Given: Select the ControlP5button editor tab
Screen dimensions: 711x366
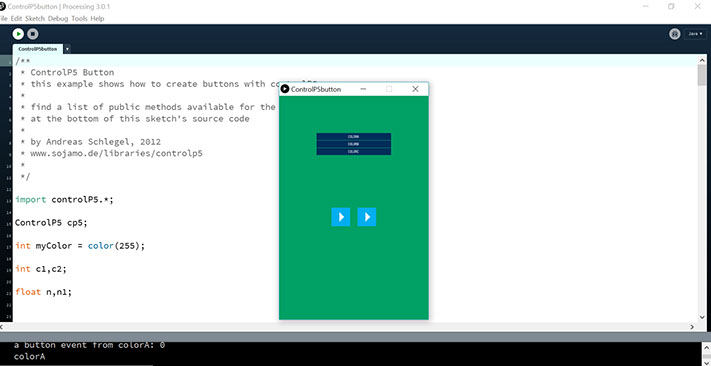Looking at the screenshot, I should tap(38, 49).
